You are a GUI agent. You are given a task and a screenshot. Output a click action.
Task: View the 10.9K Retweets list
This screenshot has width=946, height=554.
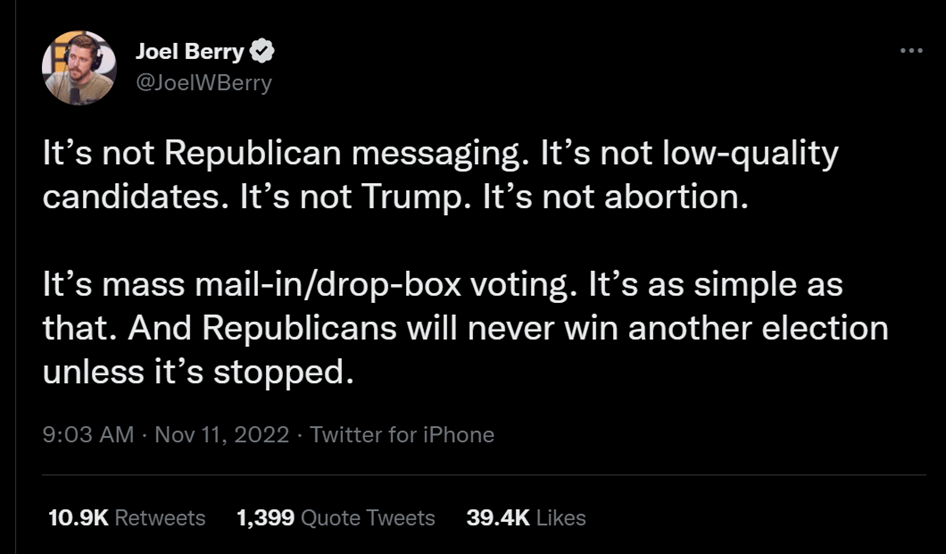click(x=126, y=518)
